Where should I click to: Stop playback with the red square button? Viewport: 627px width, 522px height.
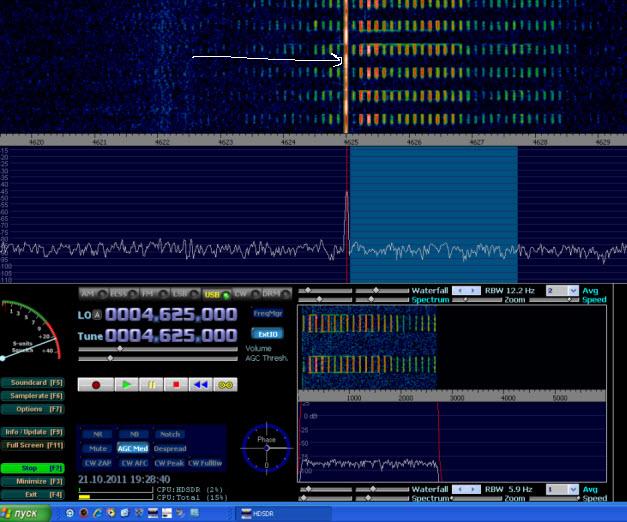[x=176, y=384]
